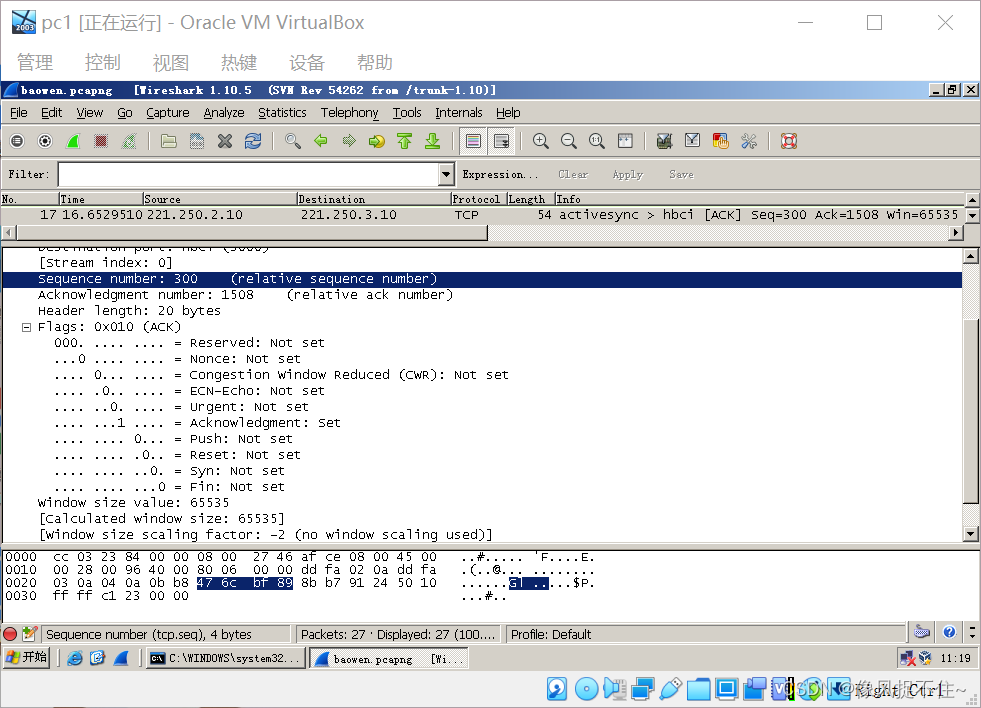Open the File menu
This screenshot has height=708, width=981.
(19, 113)
